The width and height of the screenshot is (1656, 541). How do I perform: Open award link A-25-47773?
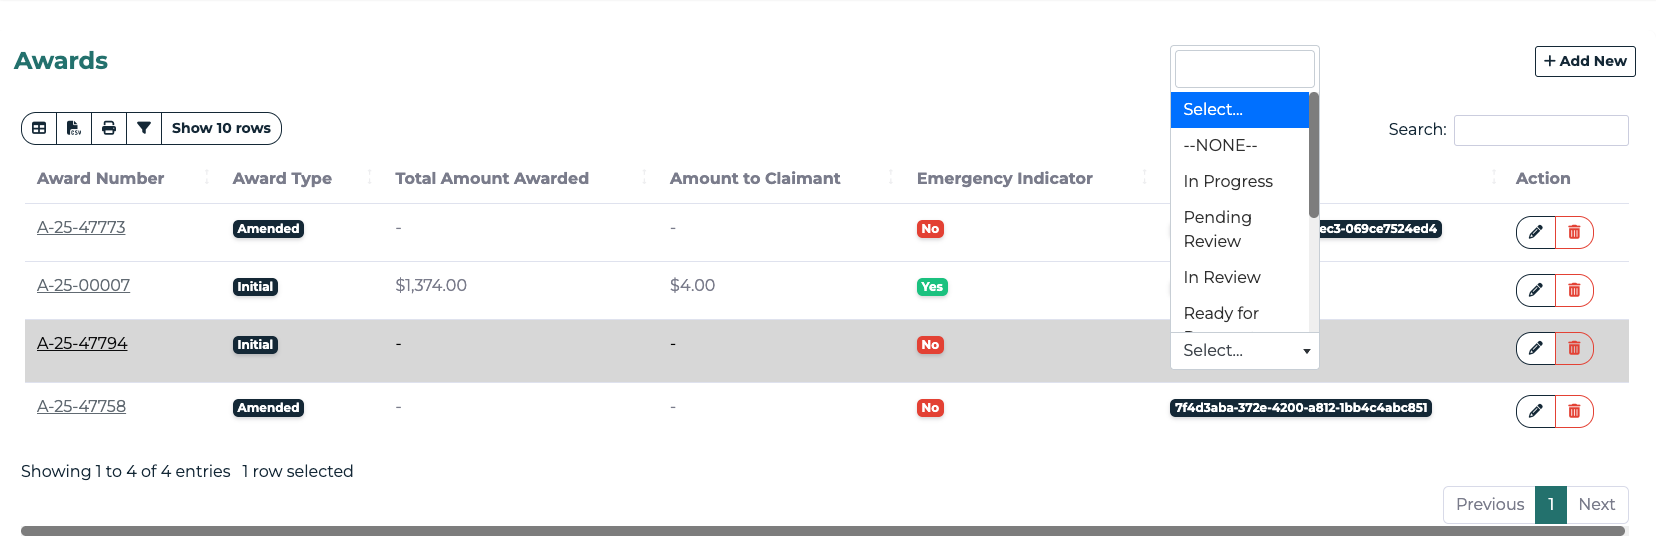[81, 228]
